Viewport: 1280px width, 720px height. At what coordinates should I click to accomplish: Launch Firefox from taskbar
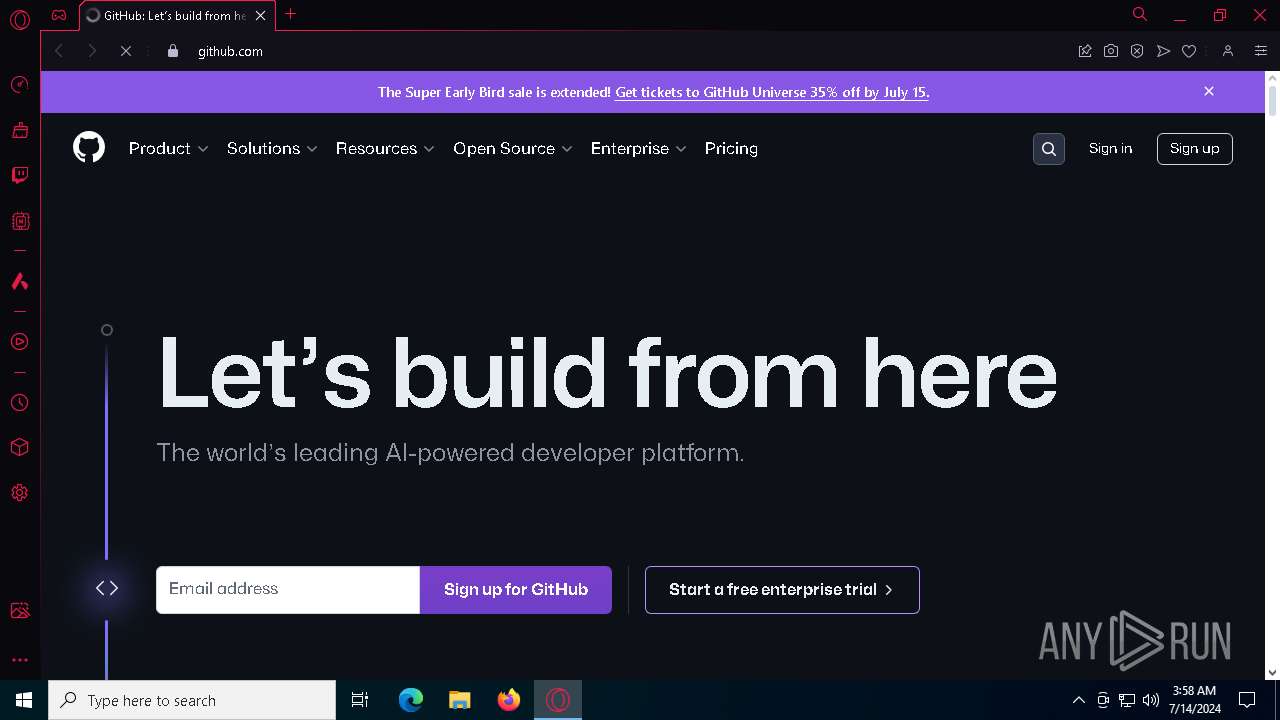click(x=509, y=700)
